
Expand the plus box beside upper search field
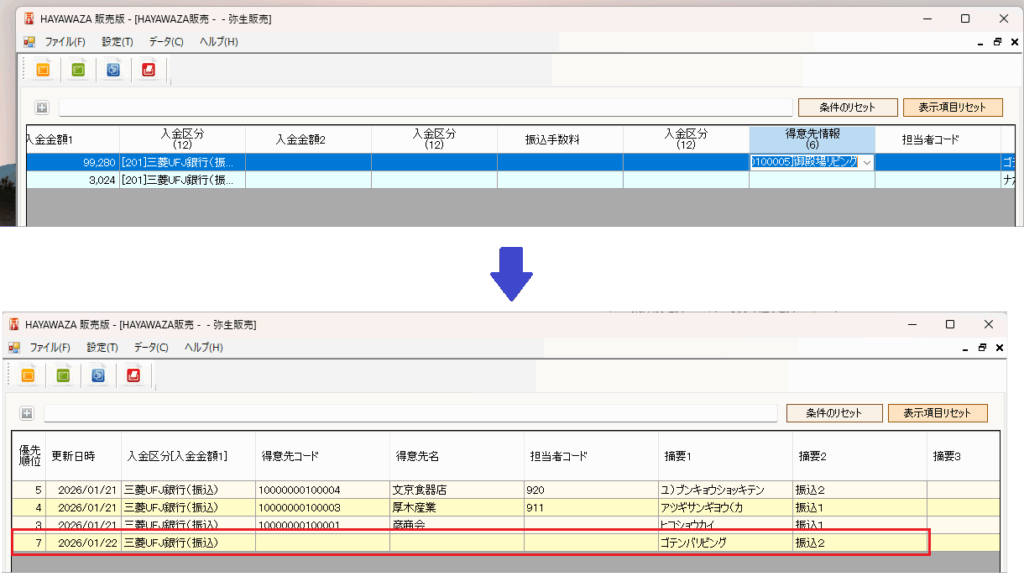coord(42,108)
